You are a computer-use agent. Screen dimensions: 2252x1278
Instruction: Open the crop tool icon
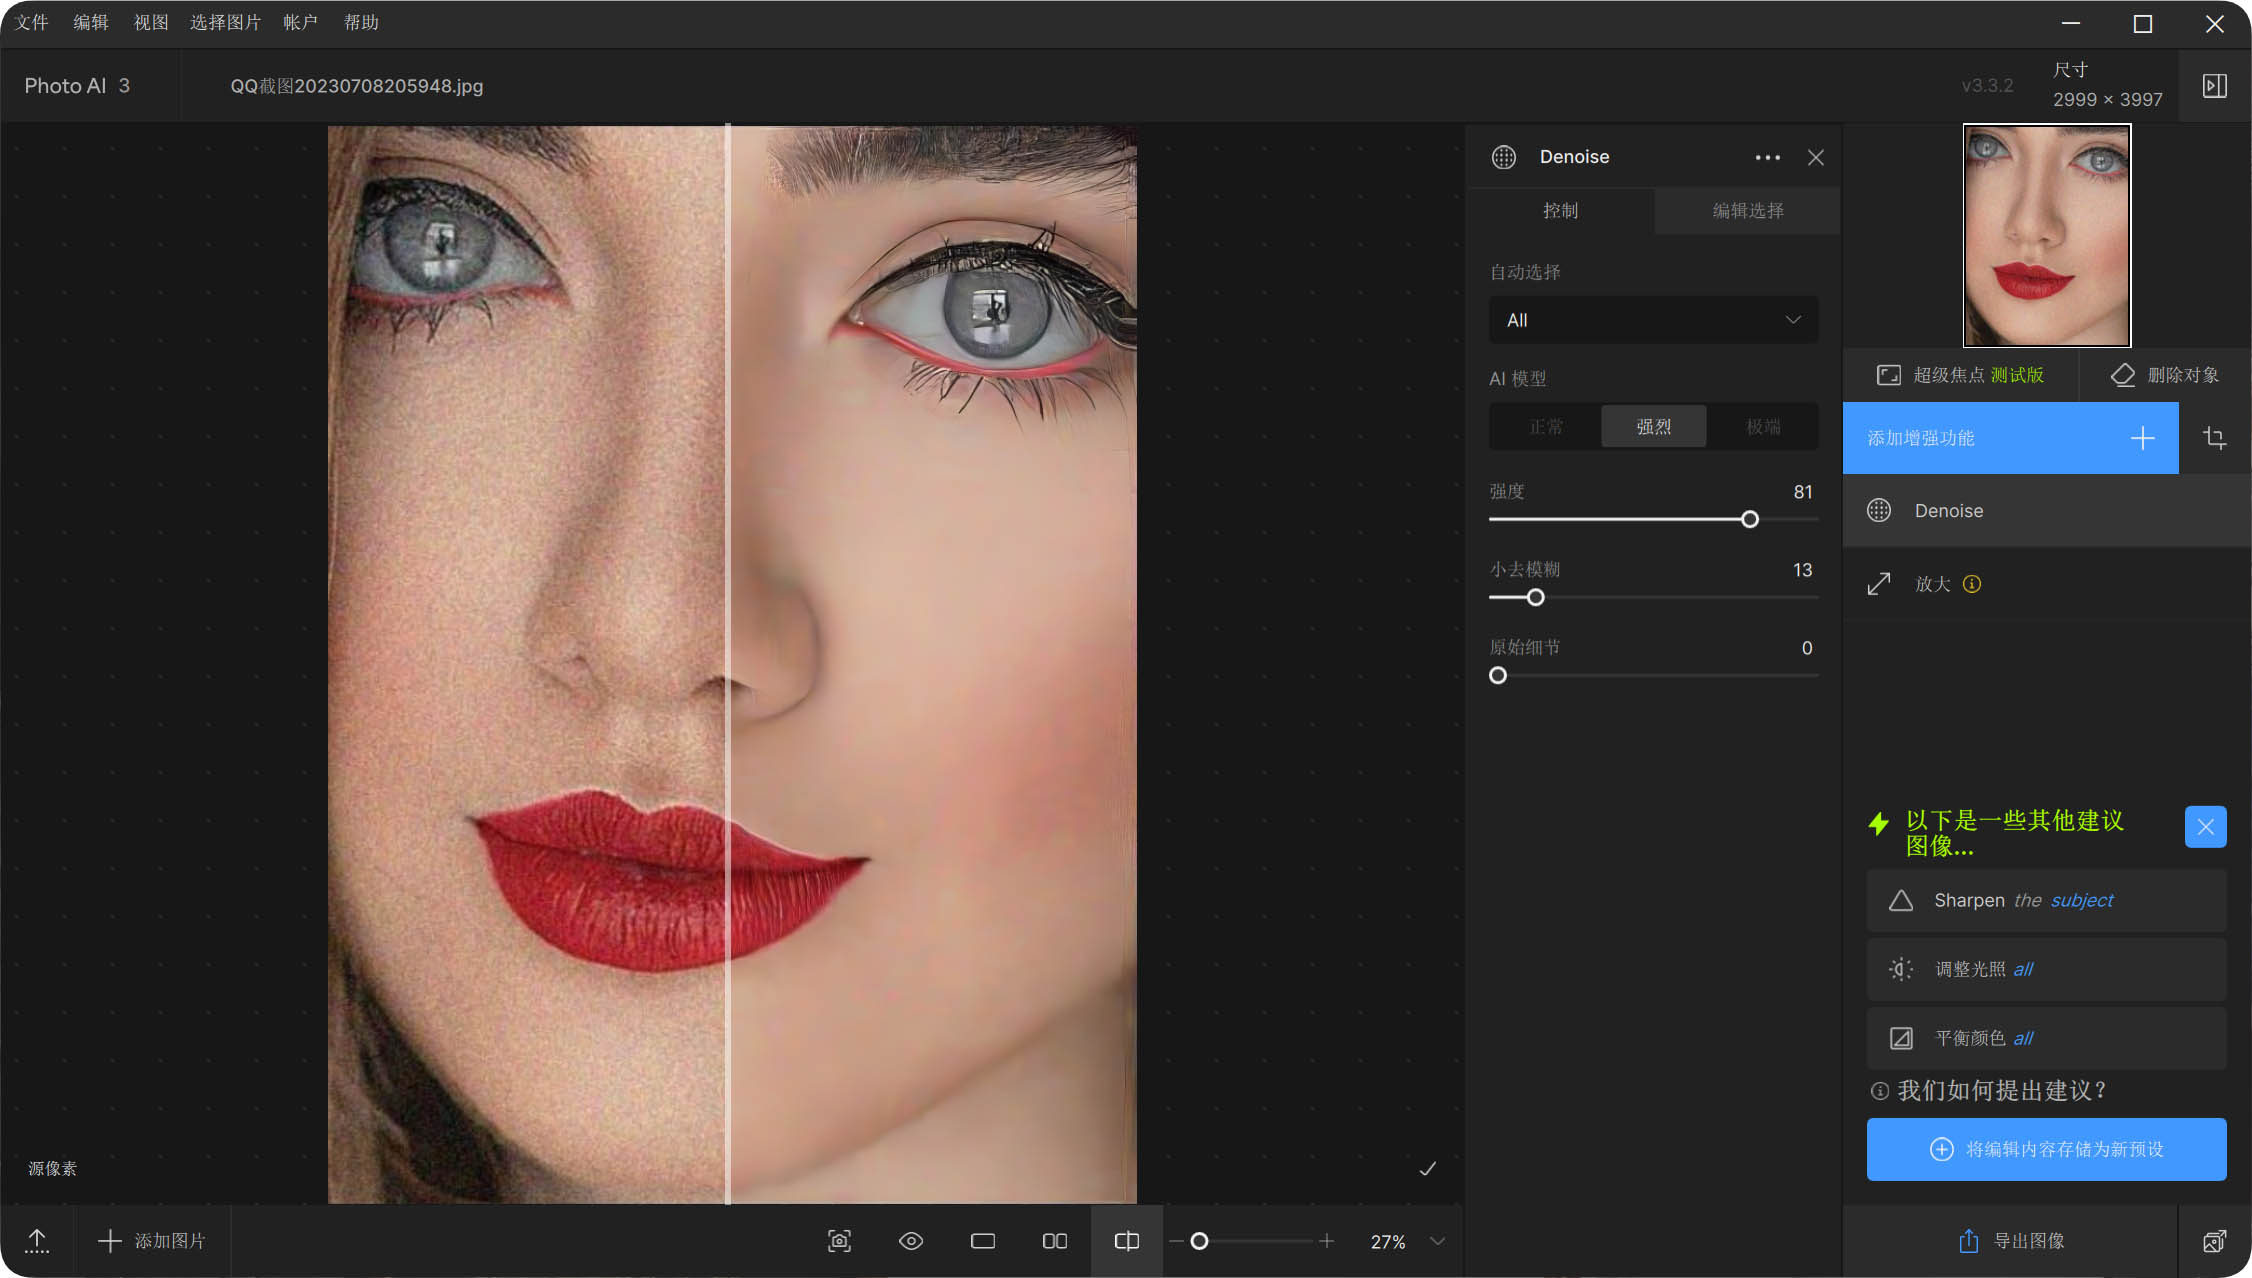tap(2214, 438)
